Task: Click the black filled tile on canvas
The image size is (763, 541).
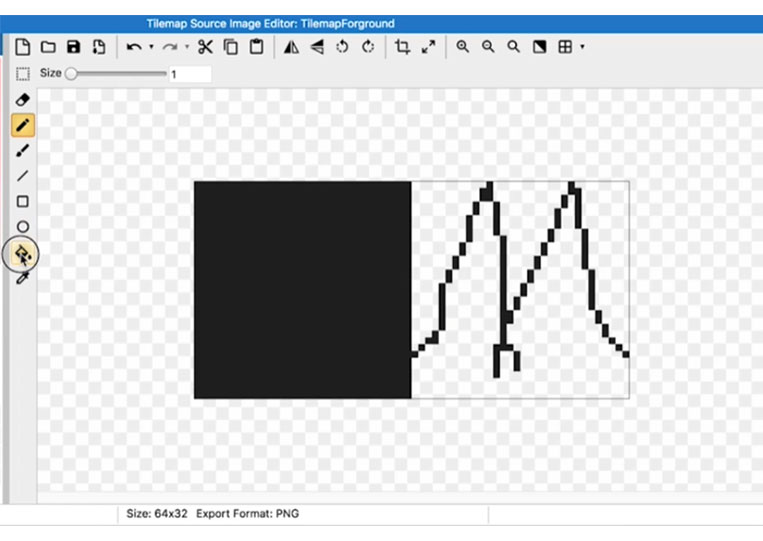Action: [303, 290]
